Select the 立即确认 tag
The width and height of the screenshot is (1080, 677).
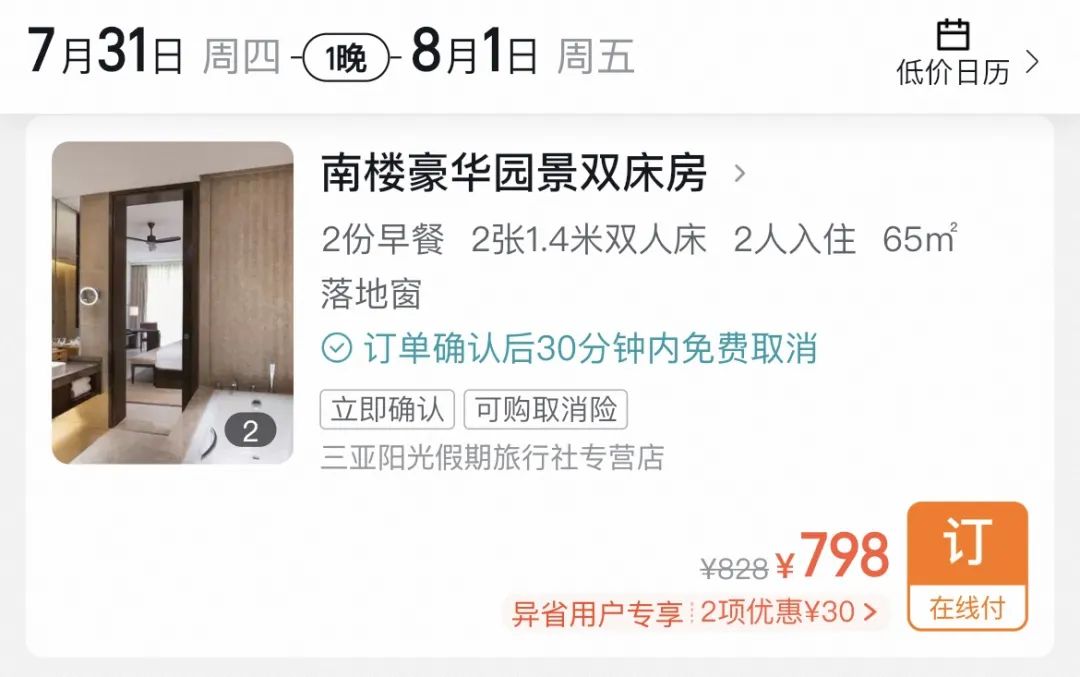click(387, 409)
